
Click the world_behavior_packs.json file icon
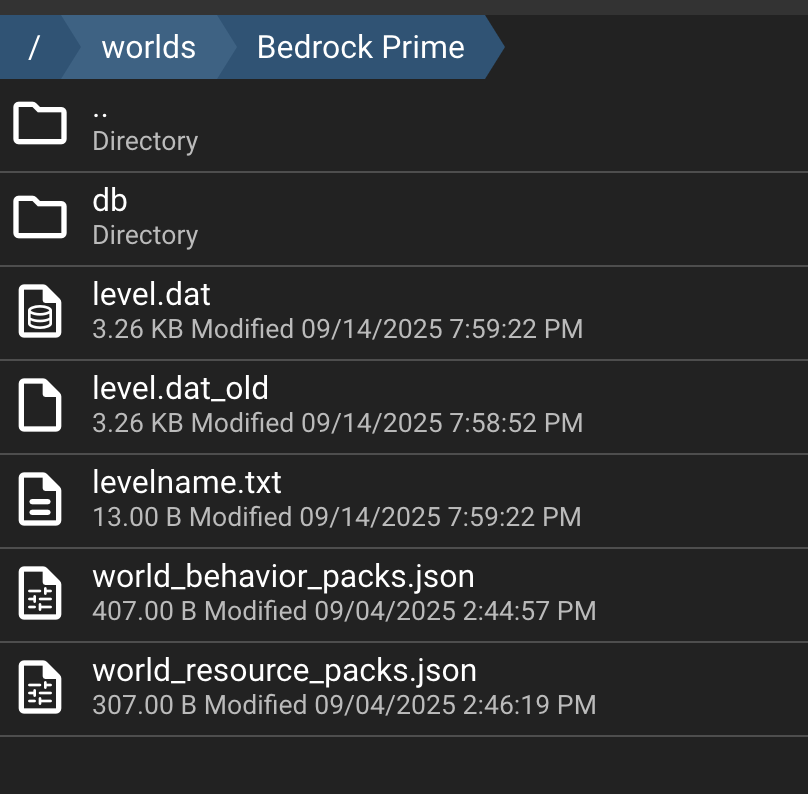click(40, 594)
